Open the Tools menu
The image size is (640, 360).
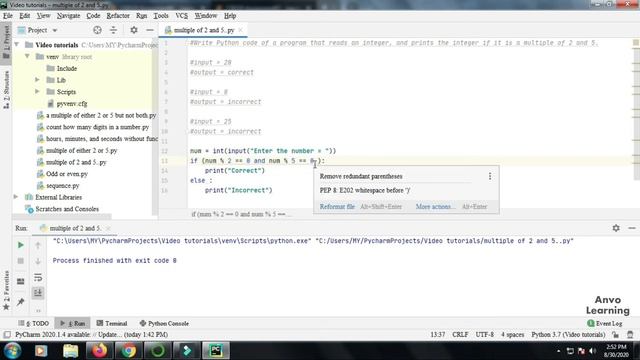point(161,16)
